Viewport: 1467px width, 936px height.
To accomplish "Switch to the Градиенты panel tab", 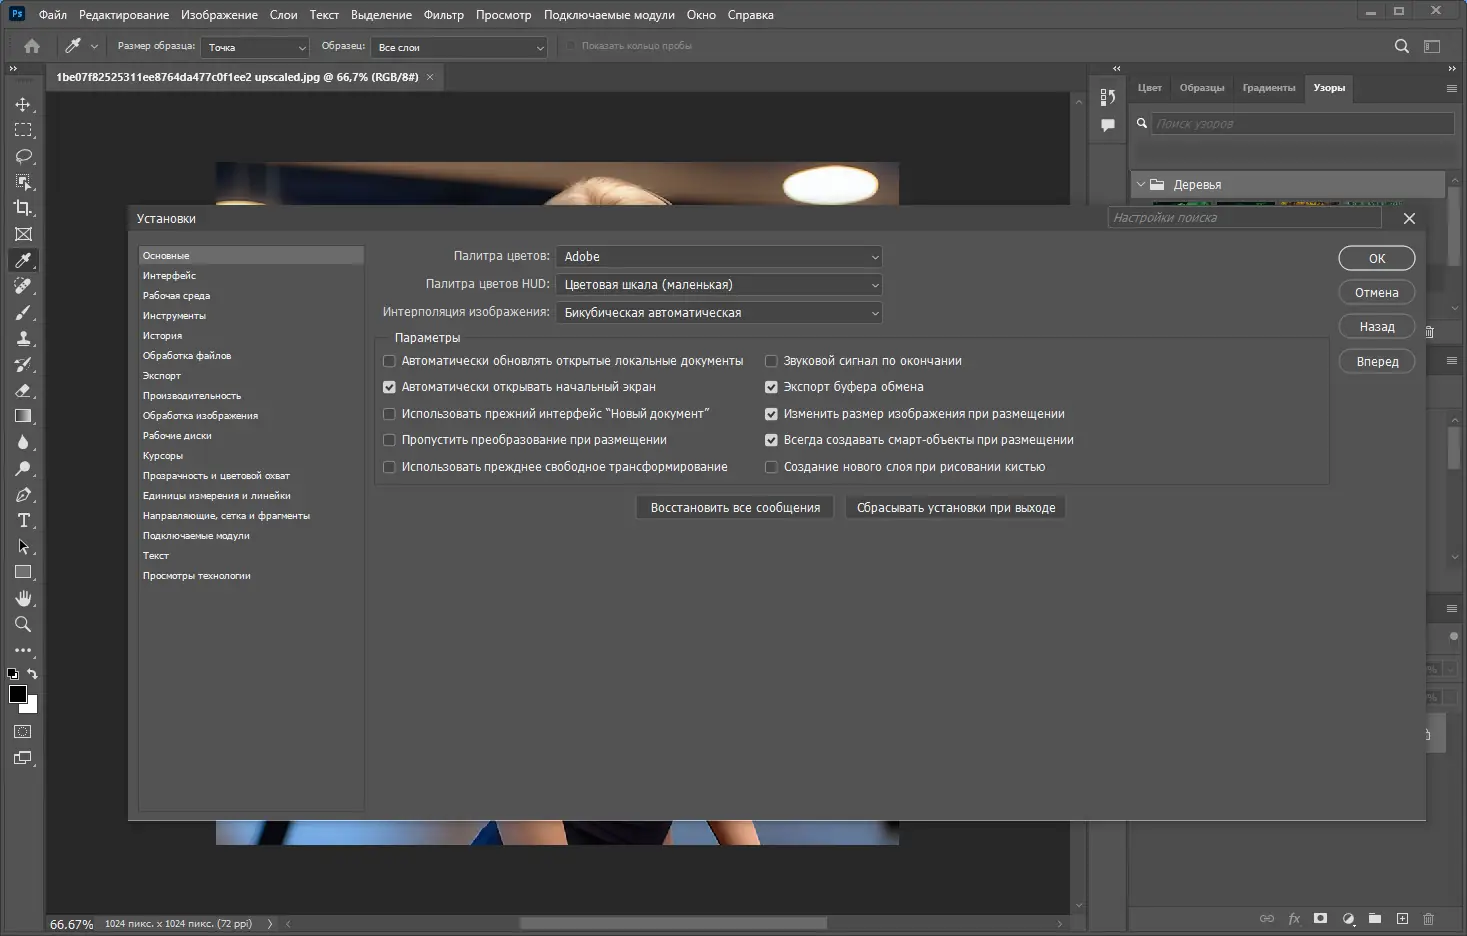I will [x=1268, y=88].
